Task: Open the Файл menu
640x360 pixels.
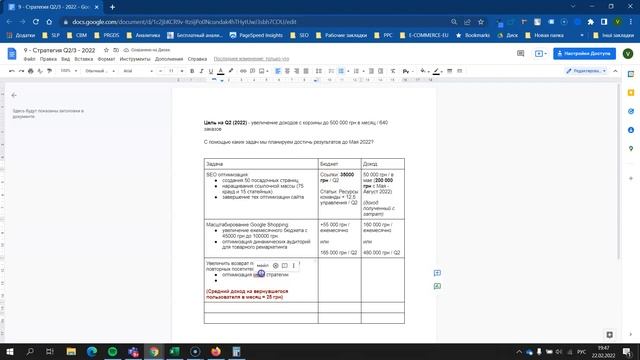Action: coord(29,59)
